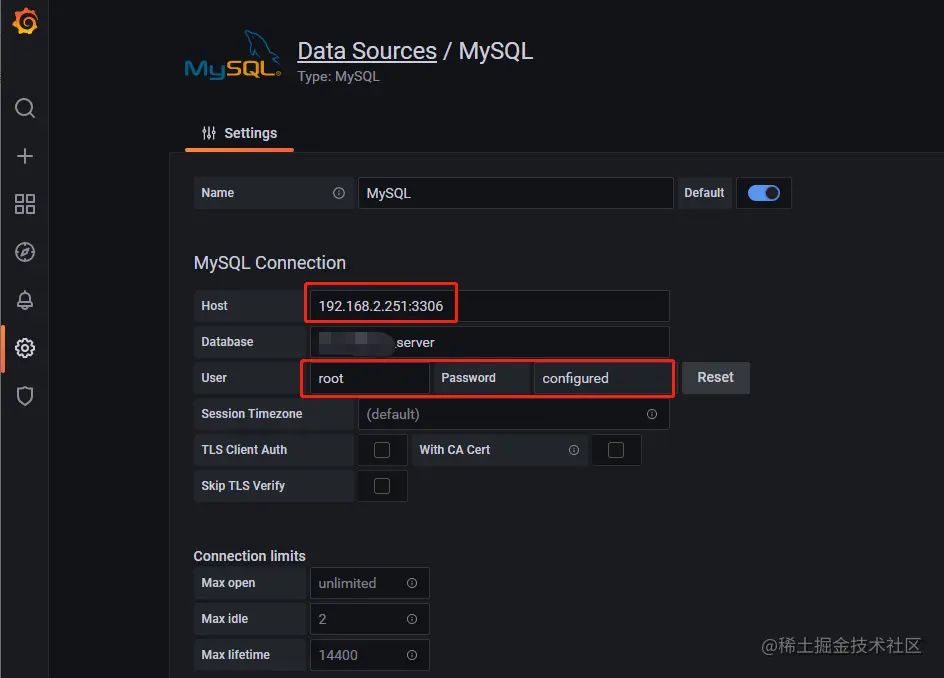Click the Password field showing configured
The width and height of the screenshot is (944, 678).
point(601,378)
